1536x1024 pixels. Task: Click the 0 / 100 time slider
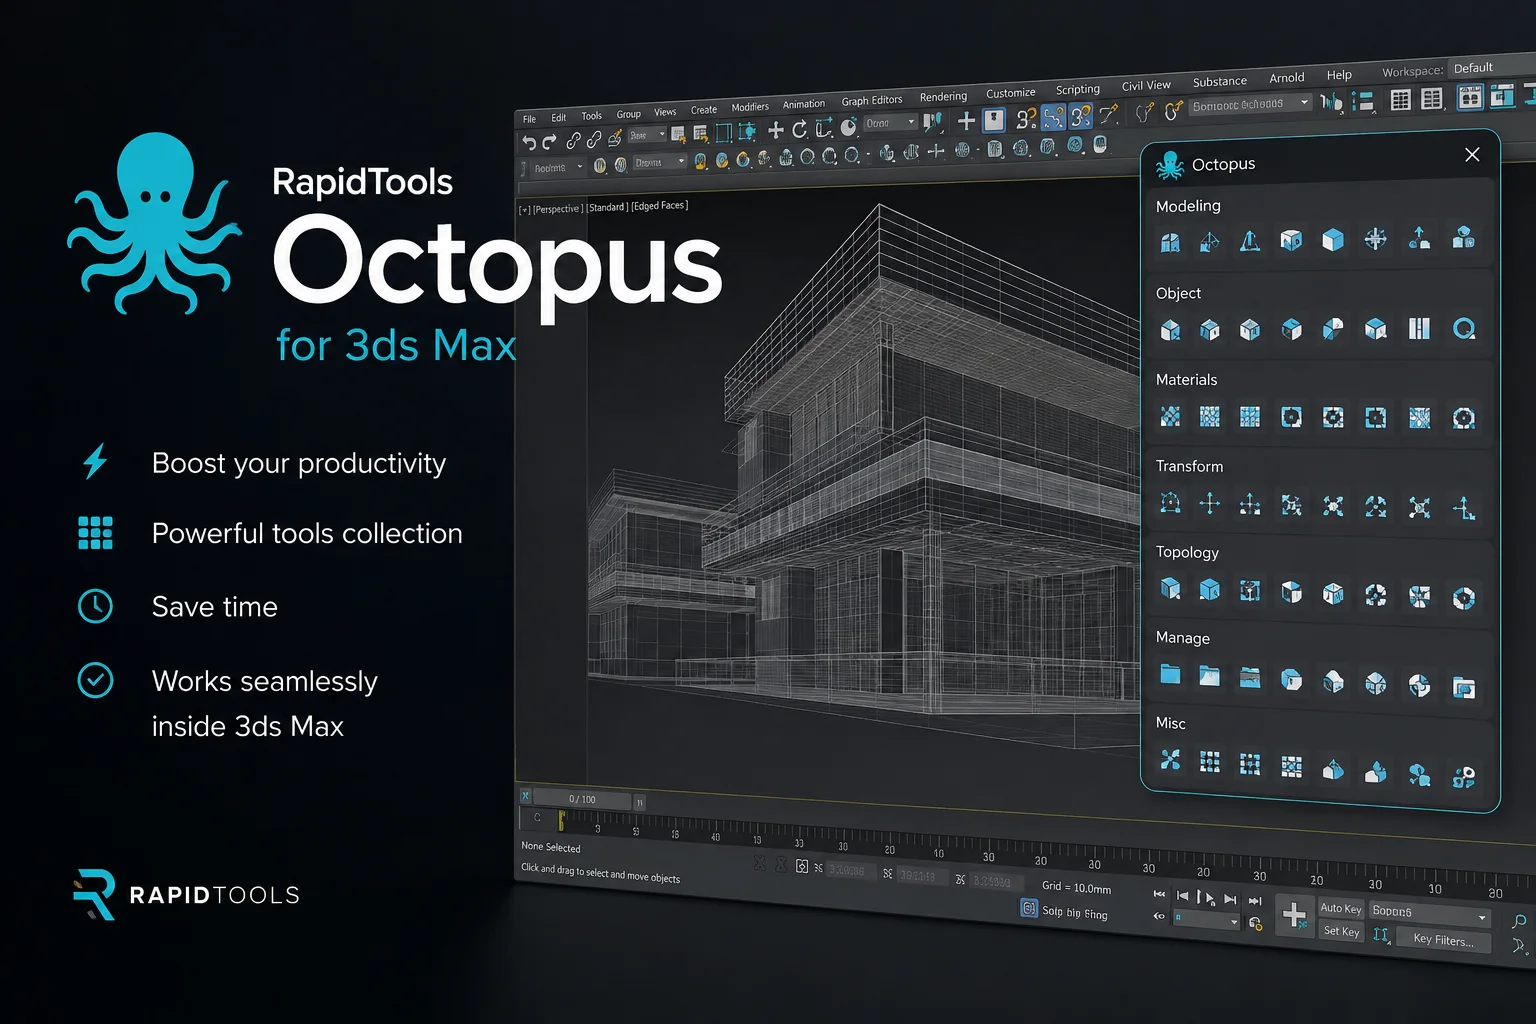pos(582,799)
